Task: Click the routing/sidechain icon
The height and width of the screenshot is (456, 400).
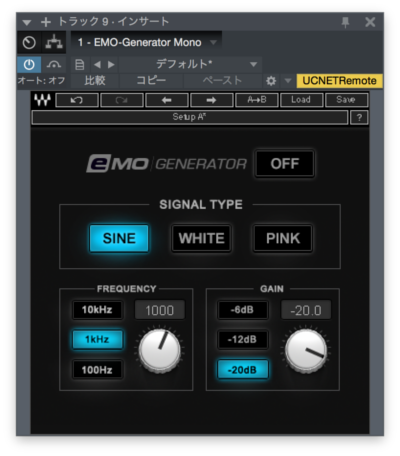Action: (54, 42)
